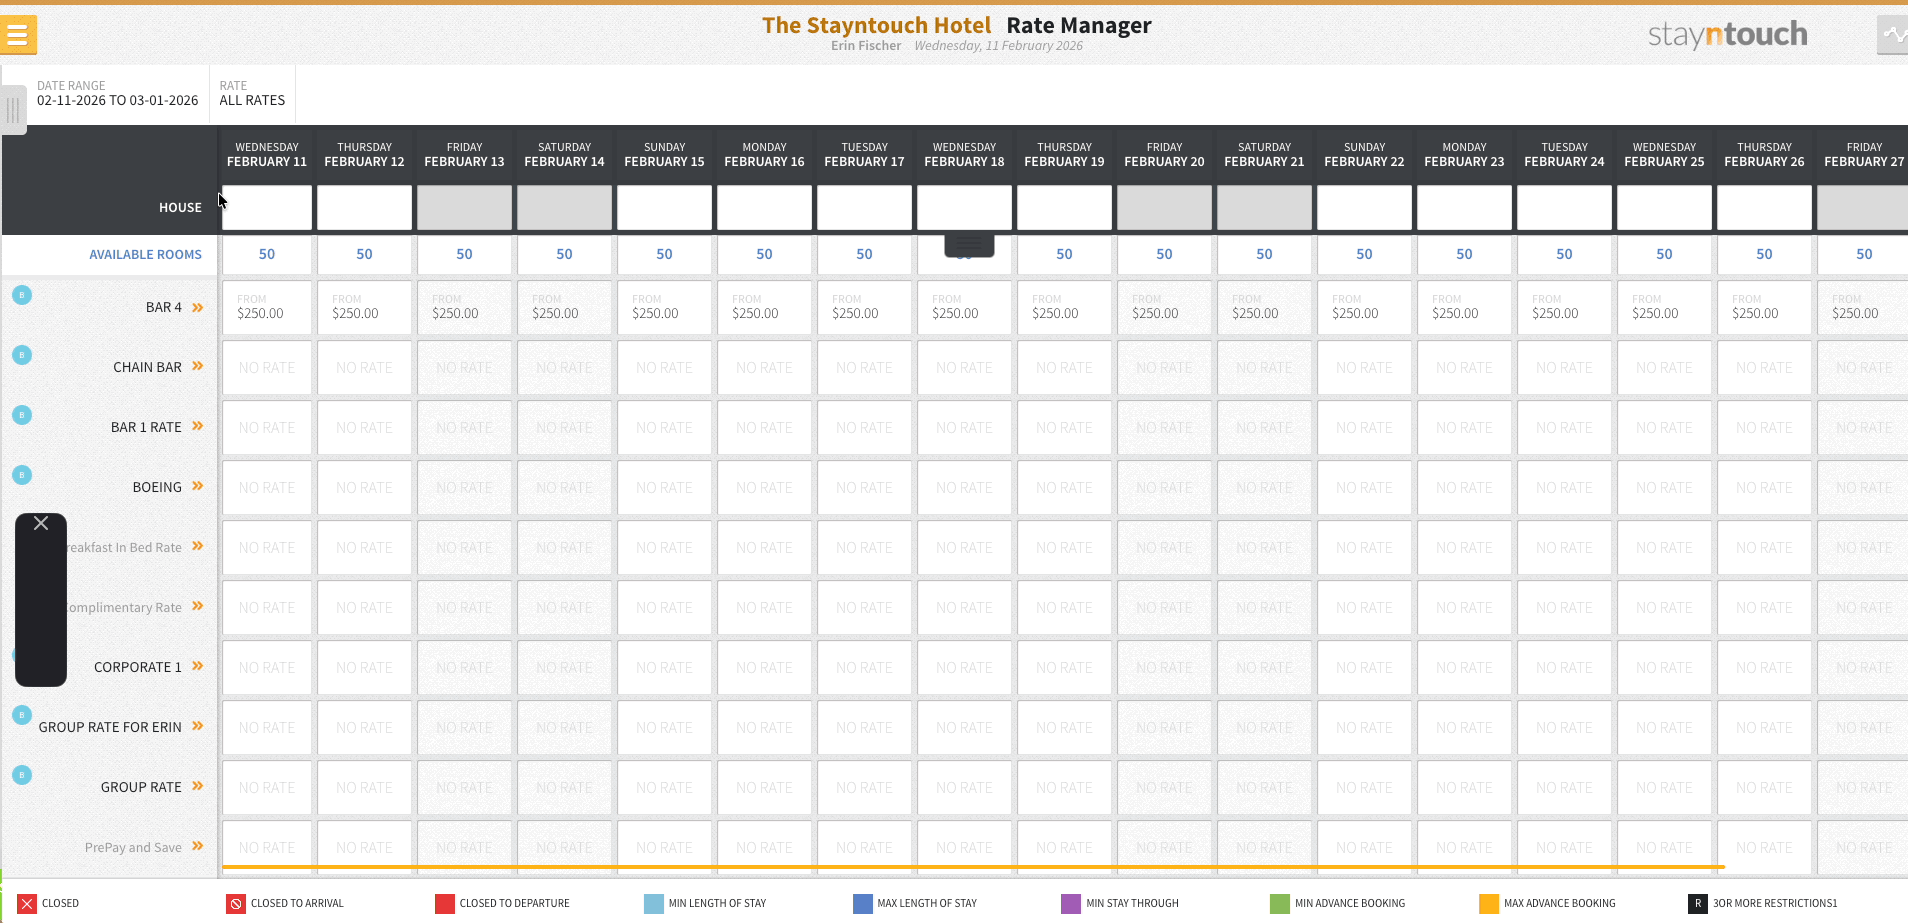This screenshot has width=1908, height=923.
Task: Click GROUP RATE NO RATE cell February 14
Action: (564, 787)
